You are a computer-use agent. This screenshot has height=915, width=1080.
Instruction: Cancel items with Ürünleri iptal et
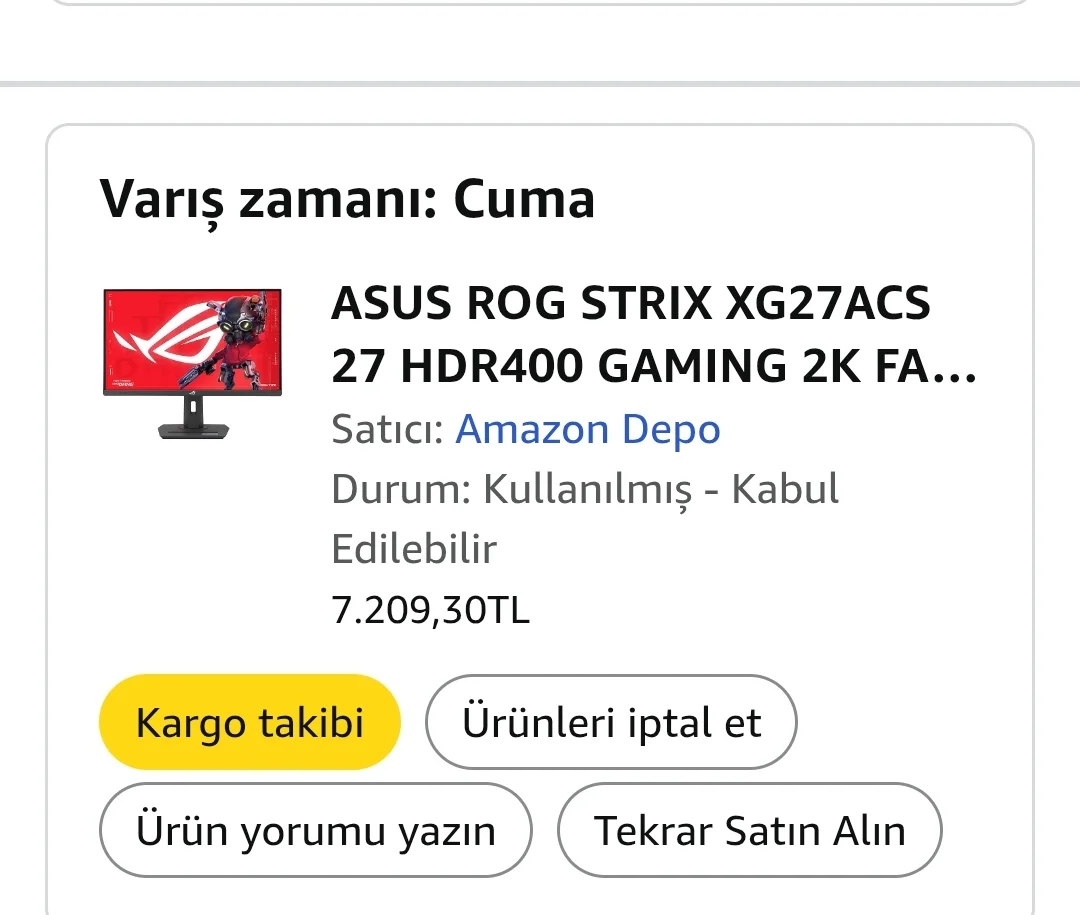click(611, 722)
